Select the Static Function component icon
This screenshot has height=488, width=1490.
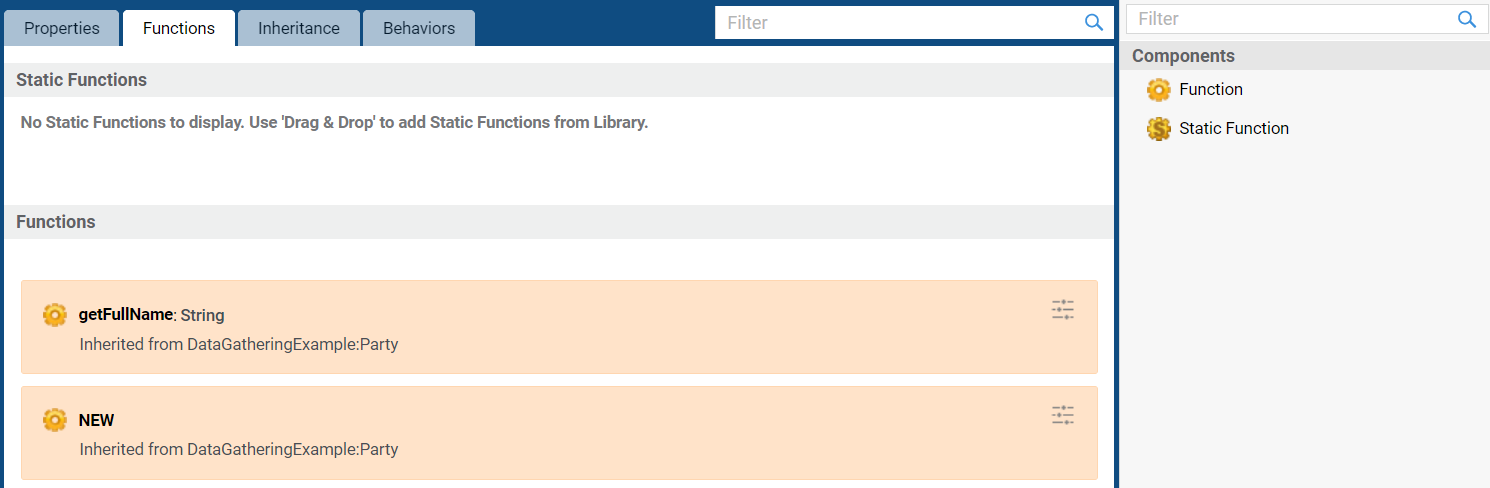pyautogui.click(x=1159, y=129)
